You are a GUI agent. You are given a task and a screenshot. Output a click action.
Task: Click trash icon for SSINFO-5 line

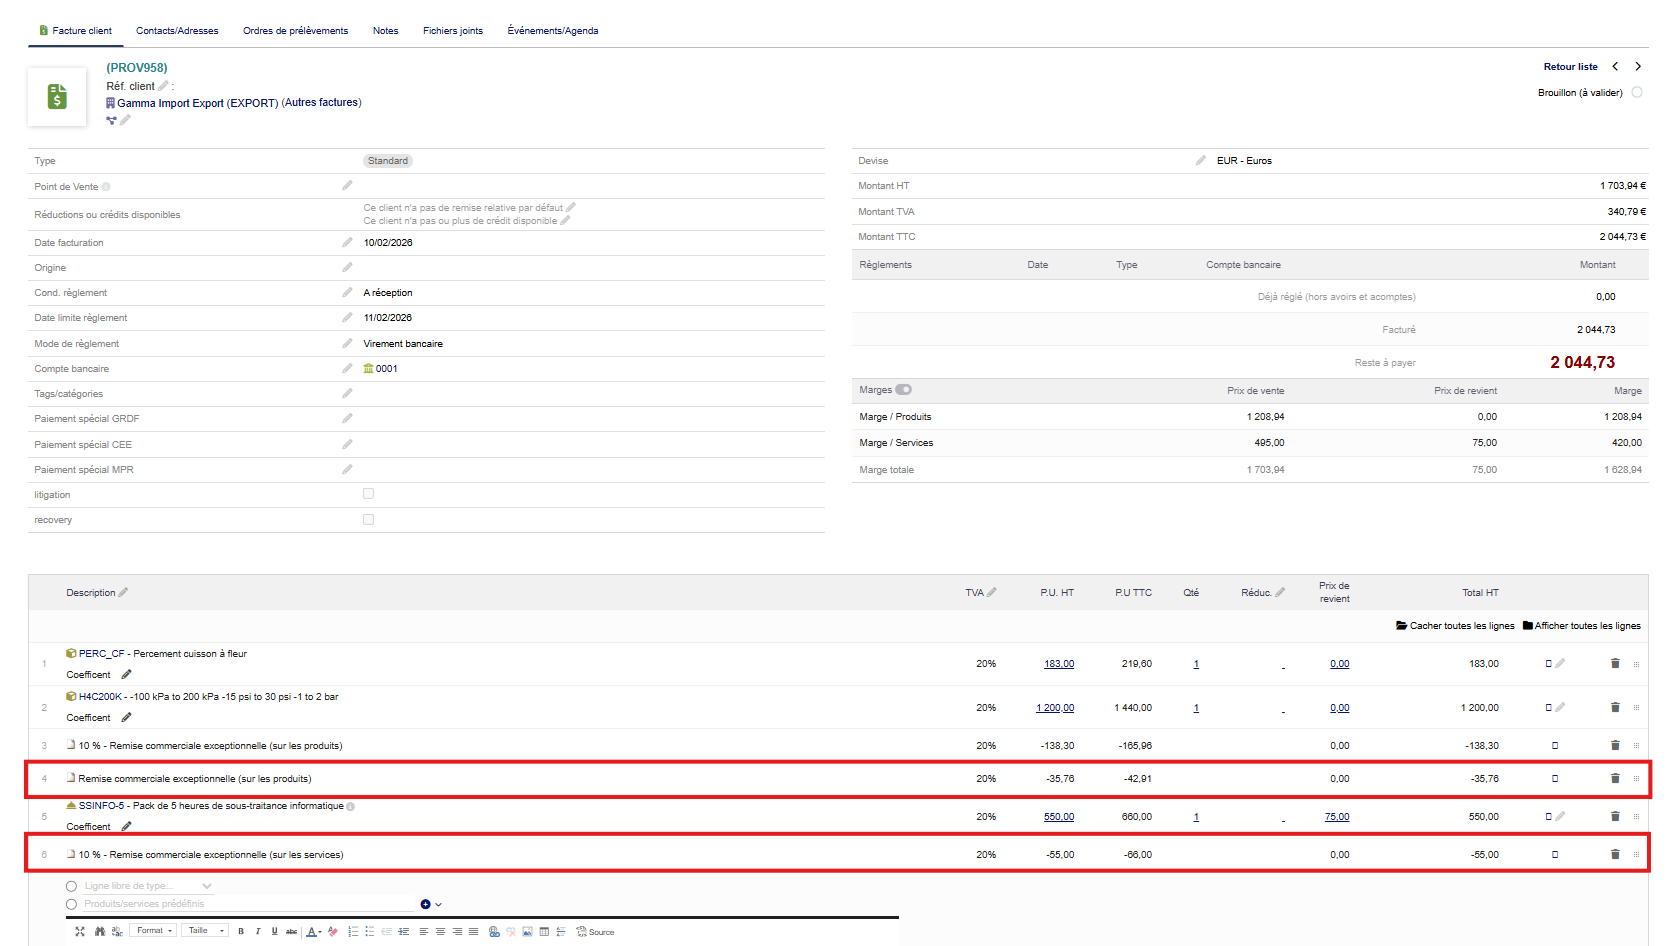click(1614, 817)
